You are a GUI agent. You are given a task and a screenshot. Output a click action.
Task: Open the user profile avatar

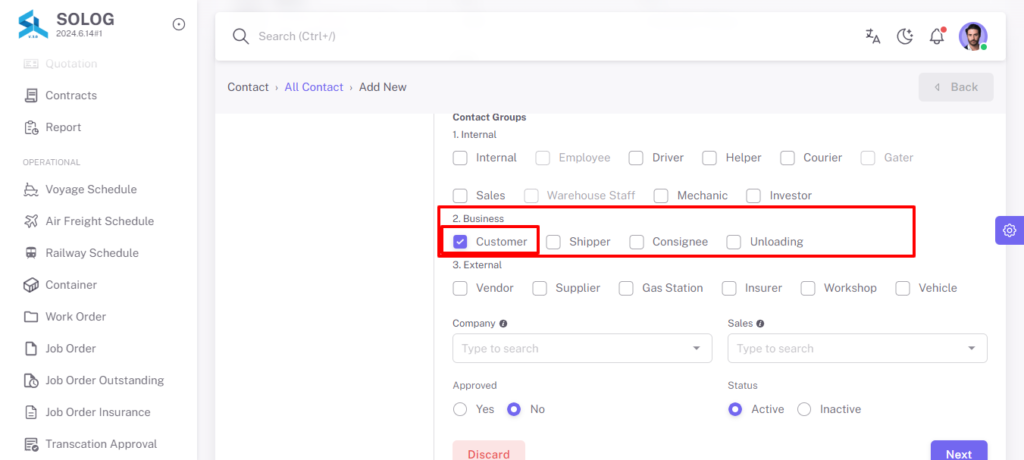973,36
